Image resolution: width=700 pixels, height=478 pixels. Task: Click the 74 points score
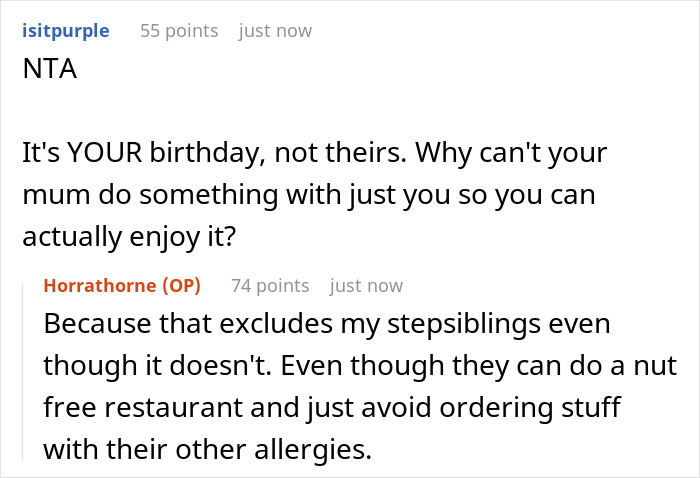tap(270, 286)
